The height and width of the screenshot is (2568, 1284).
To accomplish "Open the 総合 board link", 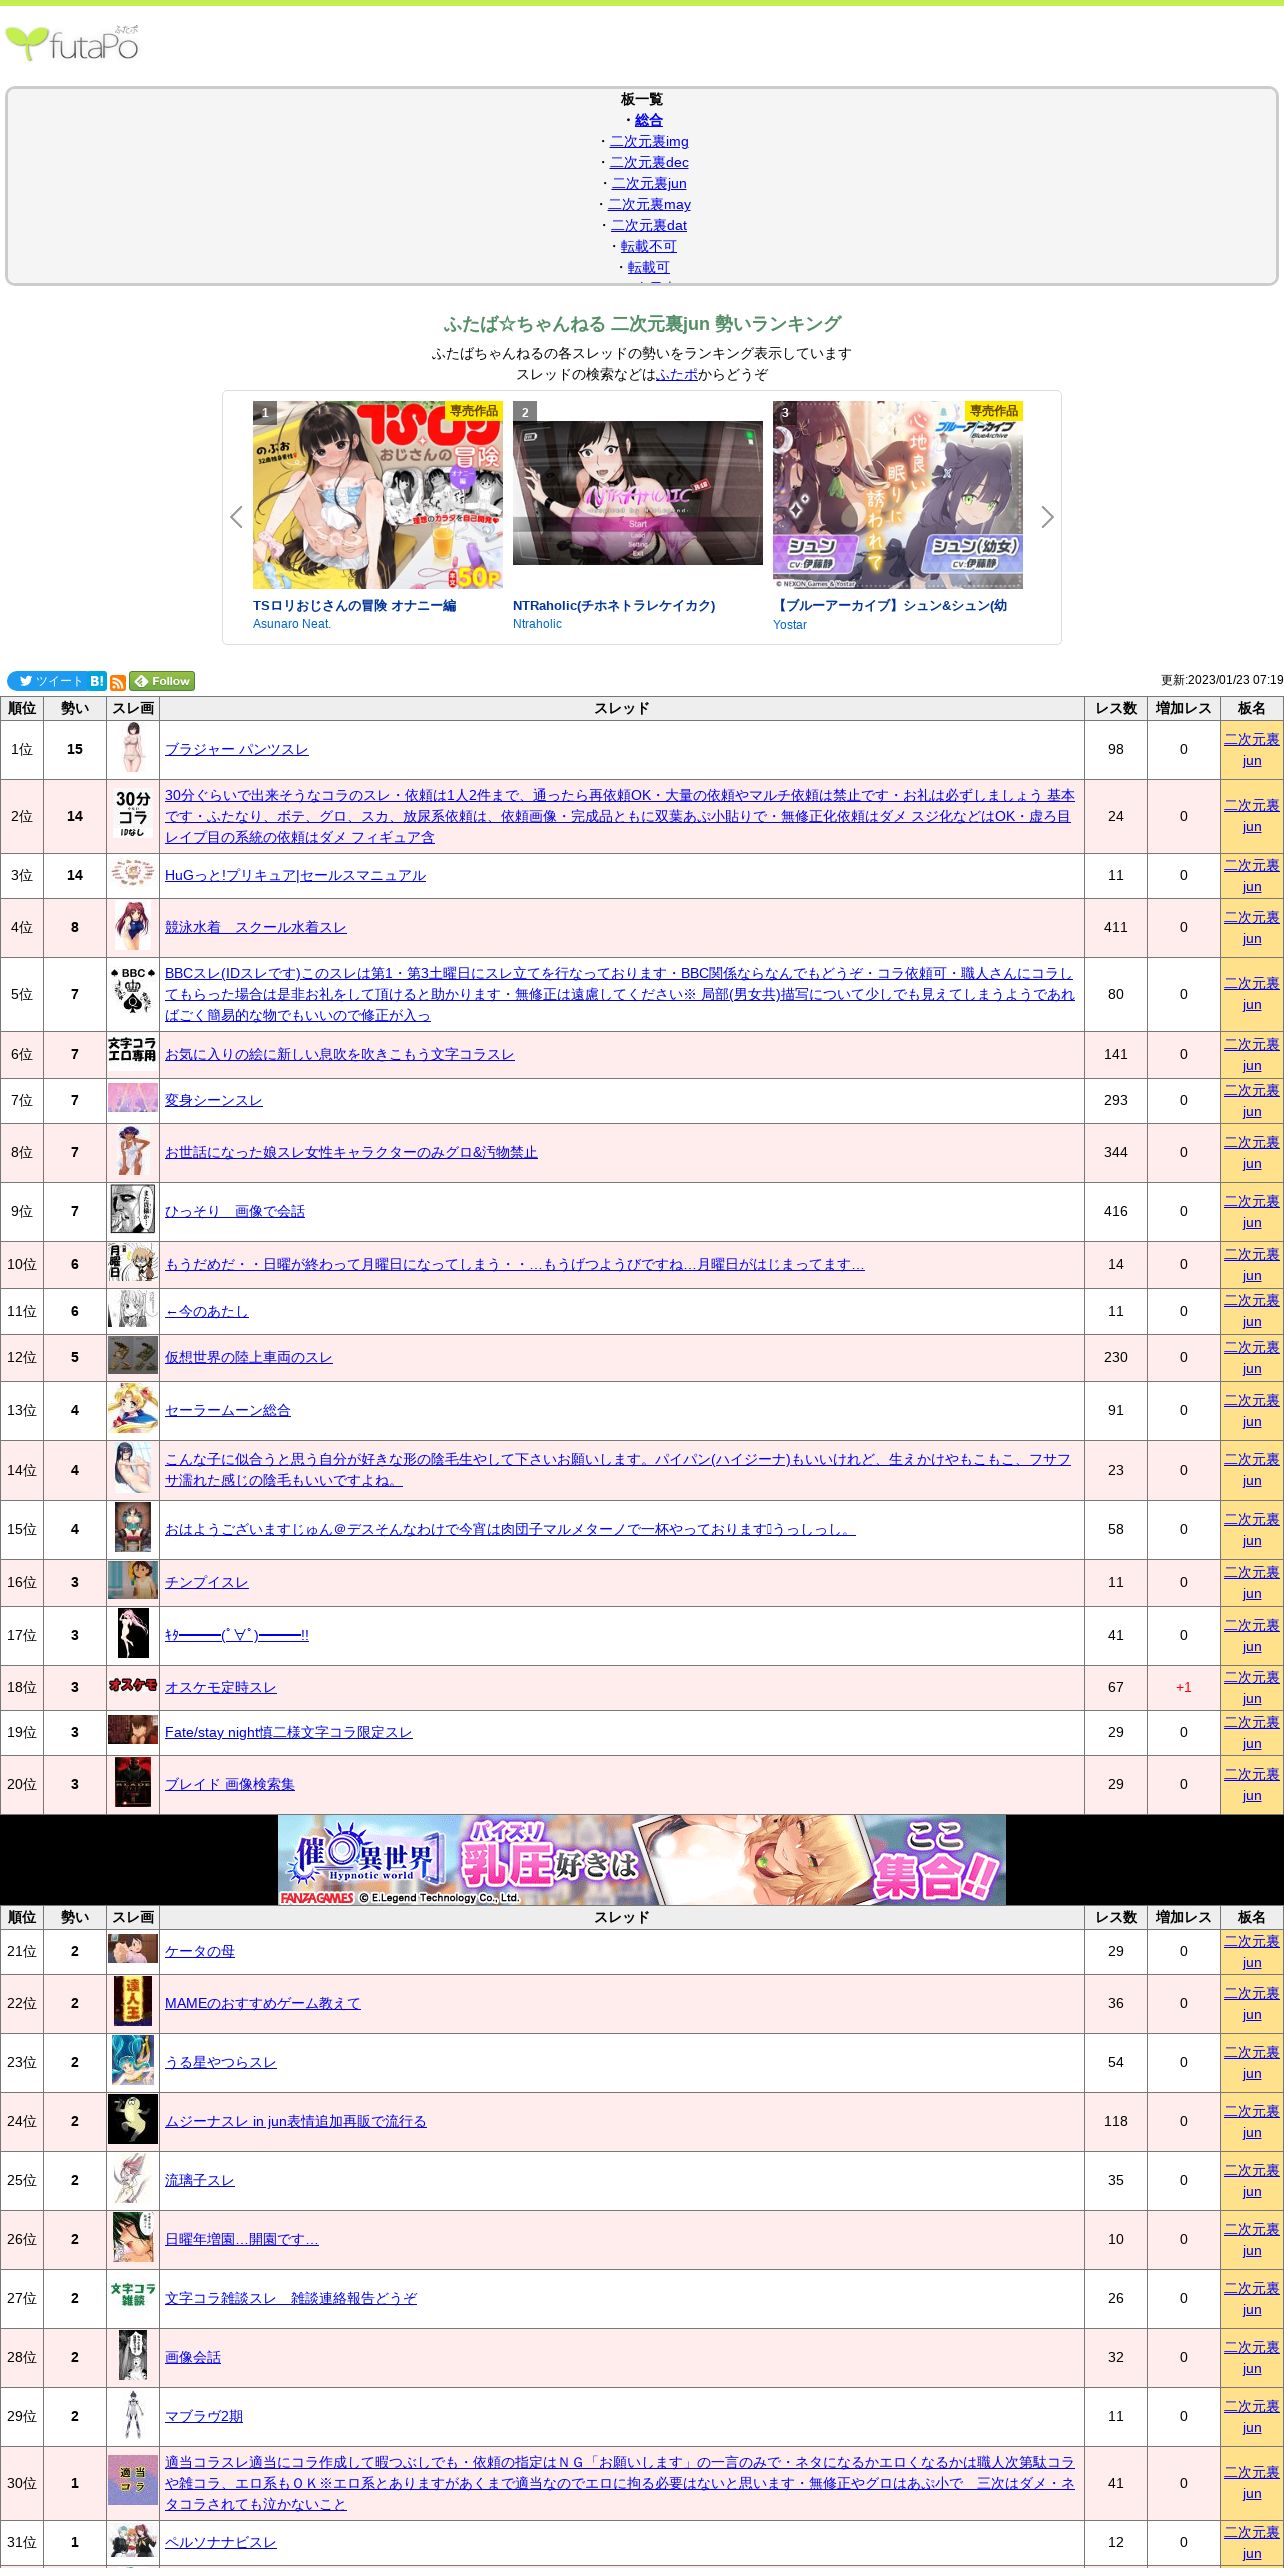I will click(649, 120).
